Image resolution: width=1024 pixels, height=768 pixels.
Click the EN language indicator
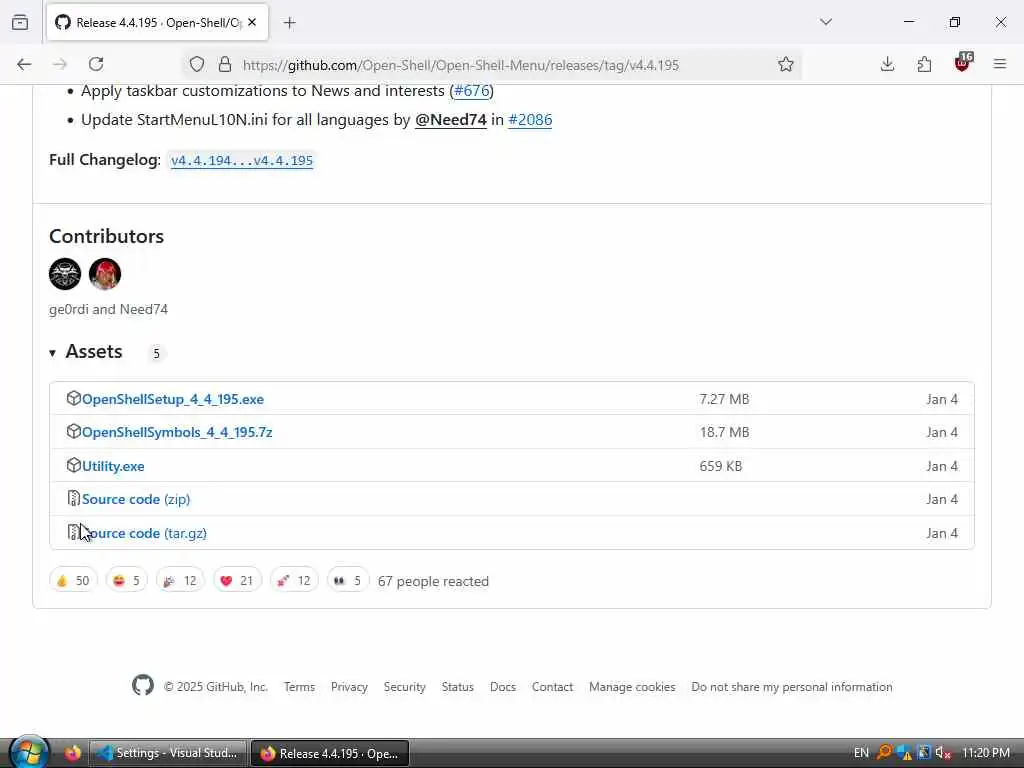[861, 753]
